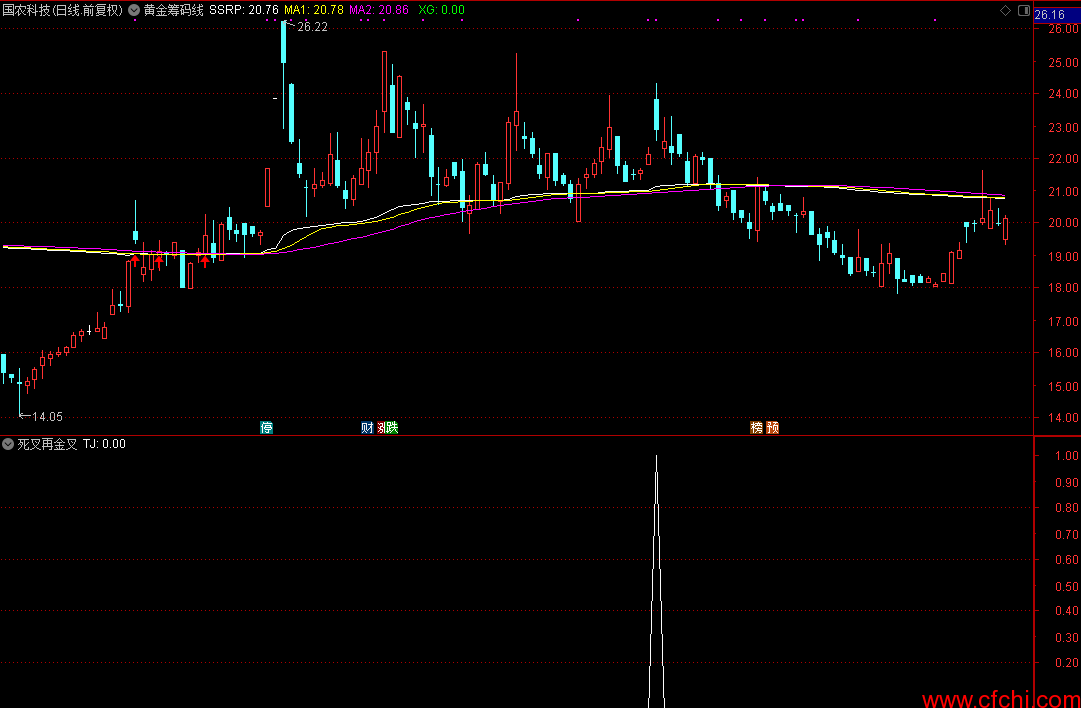This screenshot has height=708, width=1081.
Task: Click the 黄金筹码线 indicator name
Action: [x=173, y=10]
